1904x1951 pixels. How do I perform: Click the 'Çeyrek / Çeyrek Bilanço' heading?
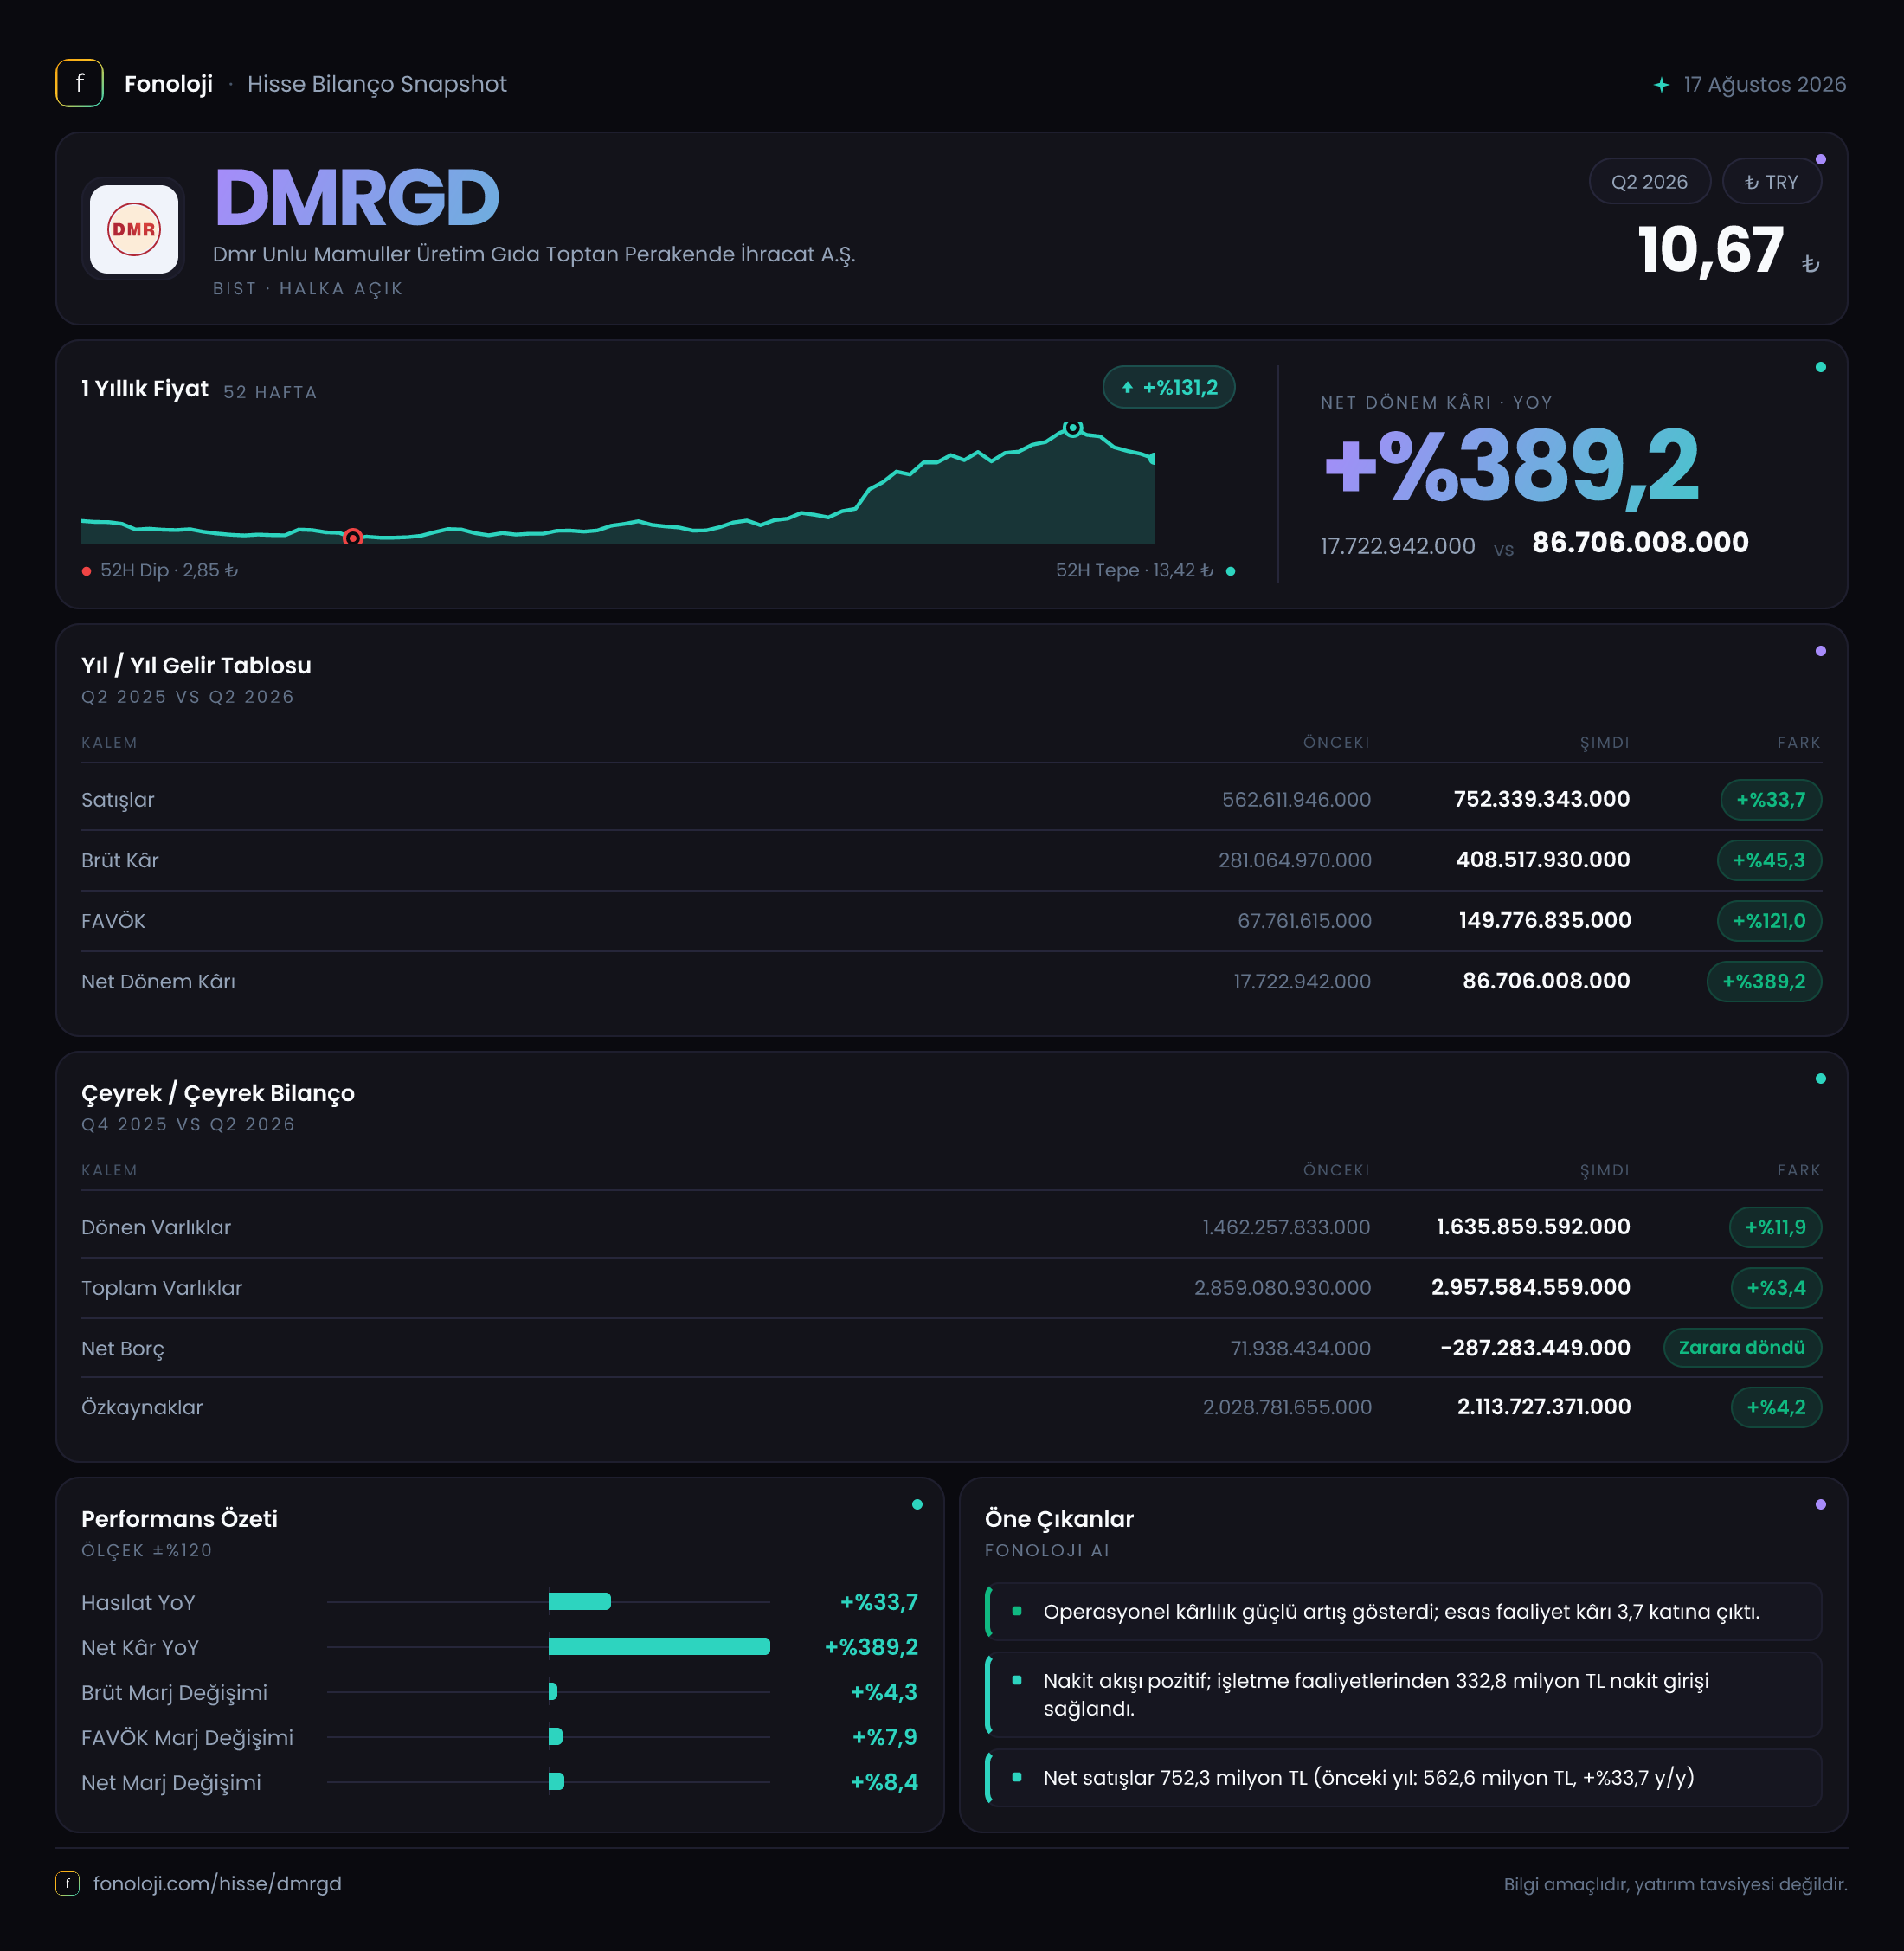(x=218, y=1094)
